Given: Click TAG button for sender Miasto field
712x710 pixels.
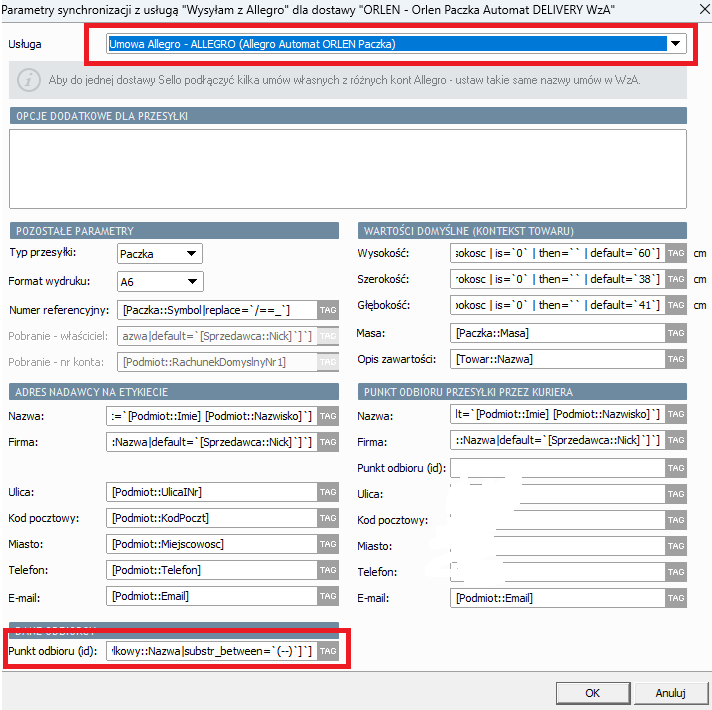Looking at the screenshot, I should point(328,544).
